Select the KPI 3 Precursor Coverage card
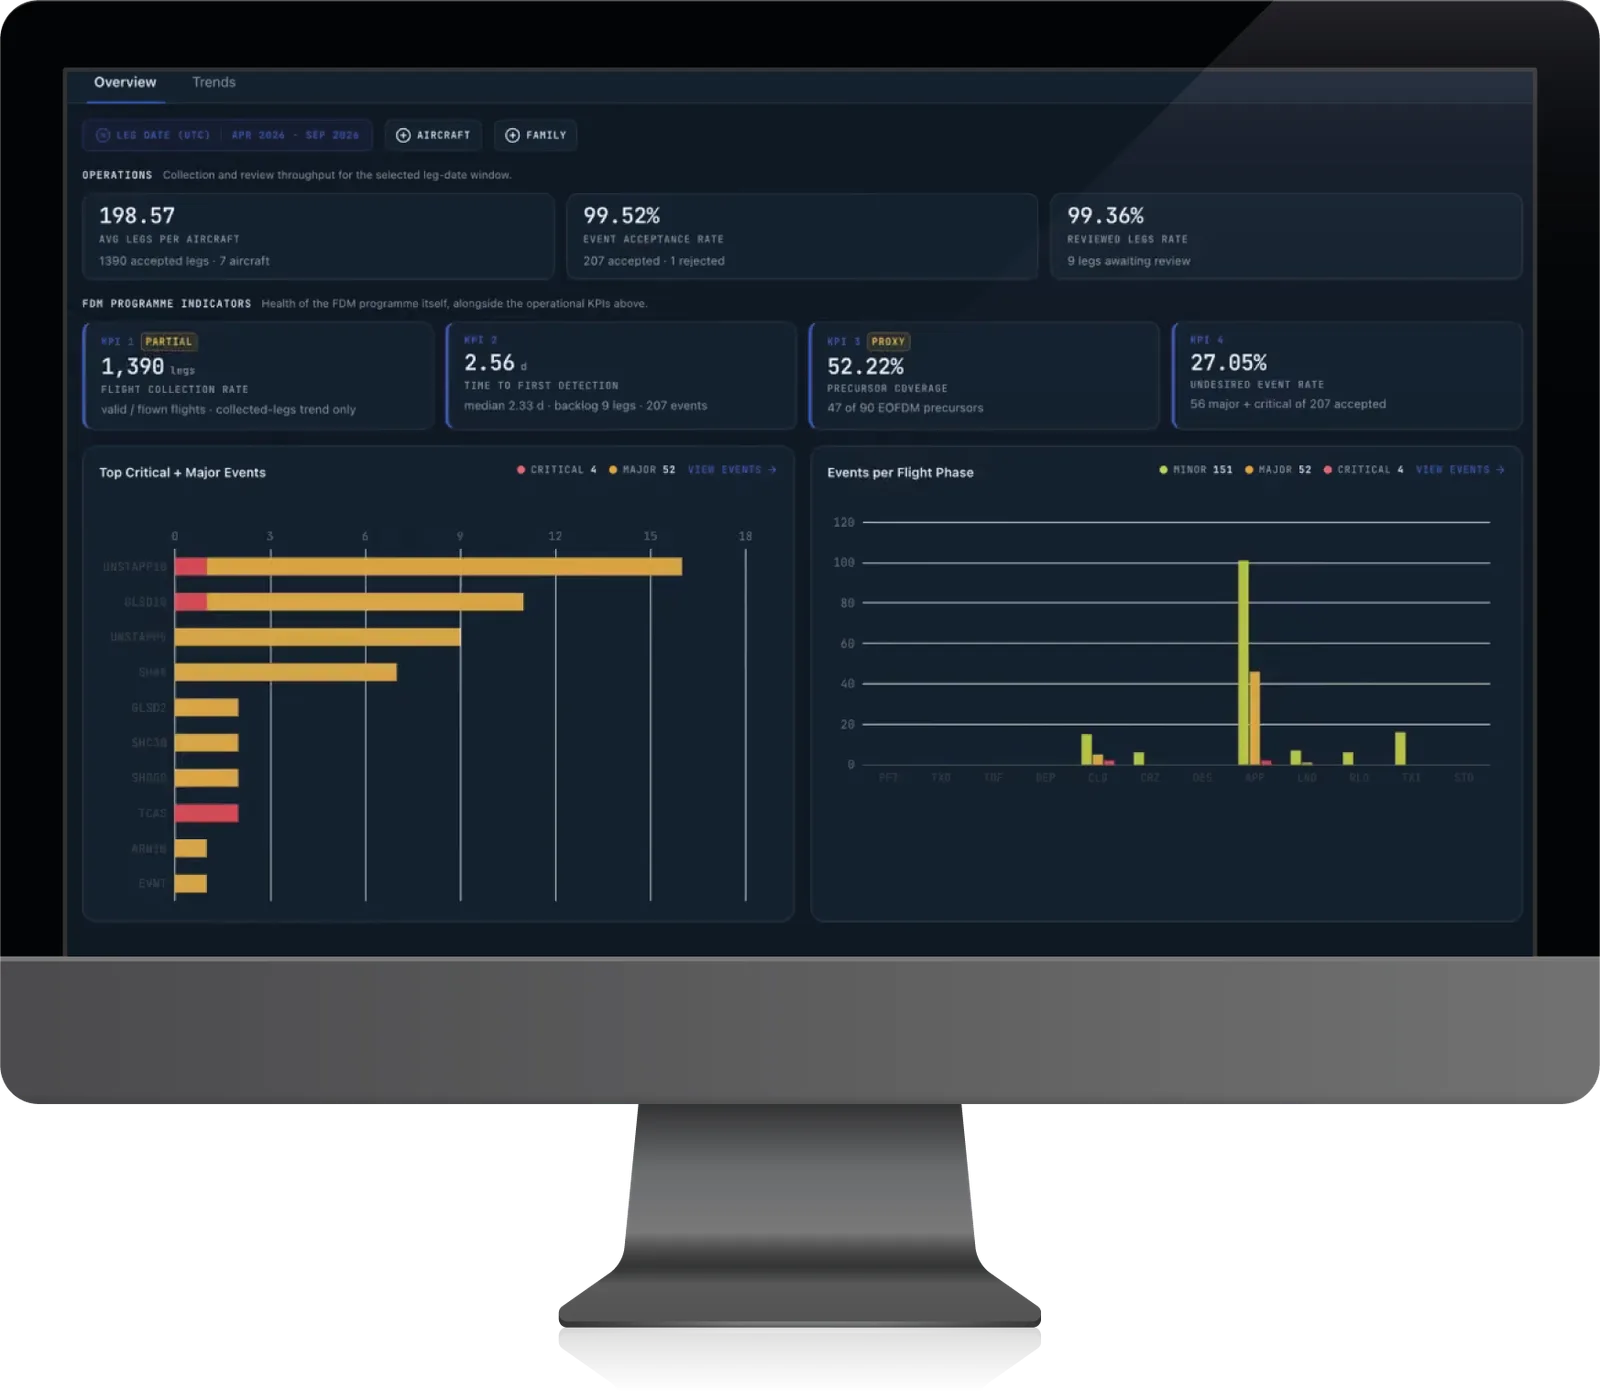This screenshot has height=1391, width=1600. (x=984, y=375)
